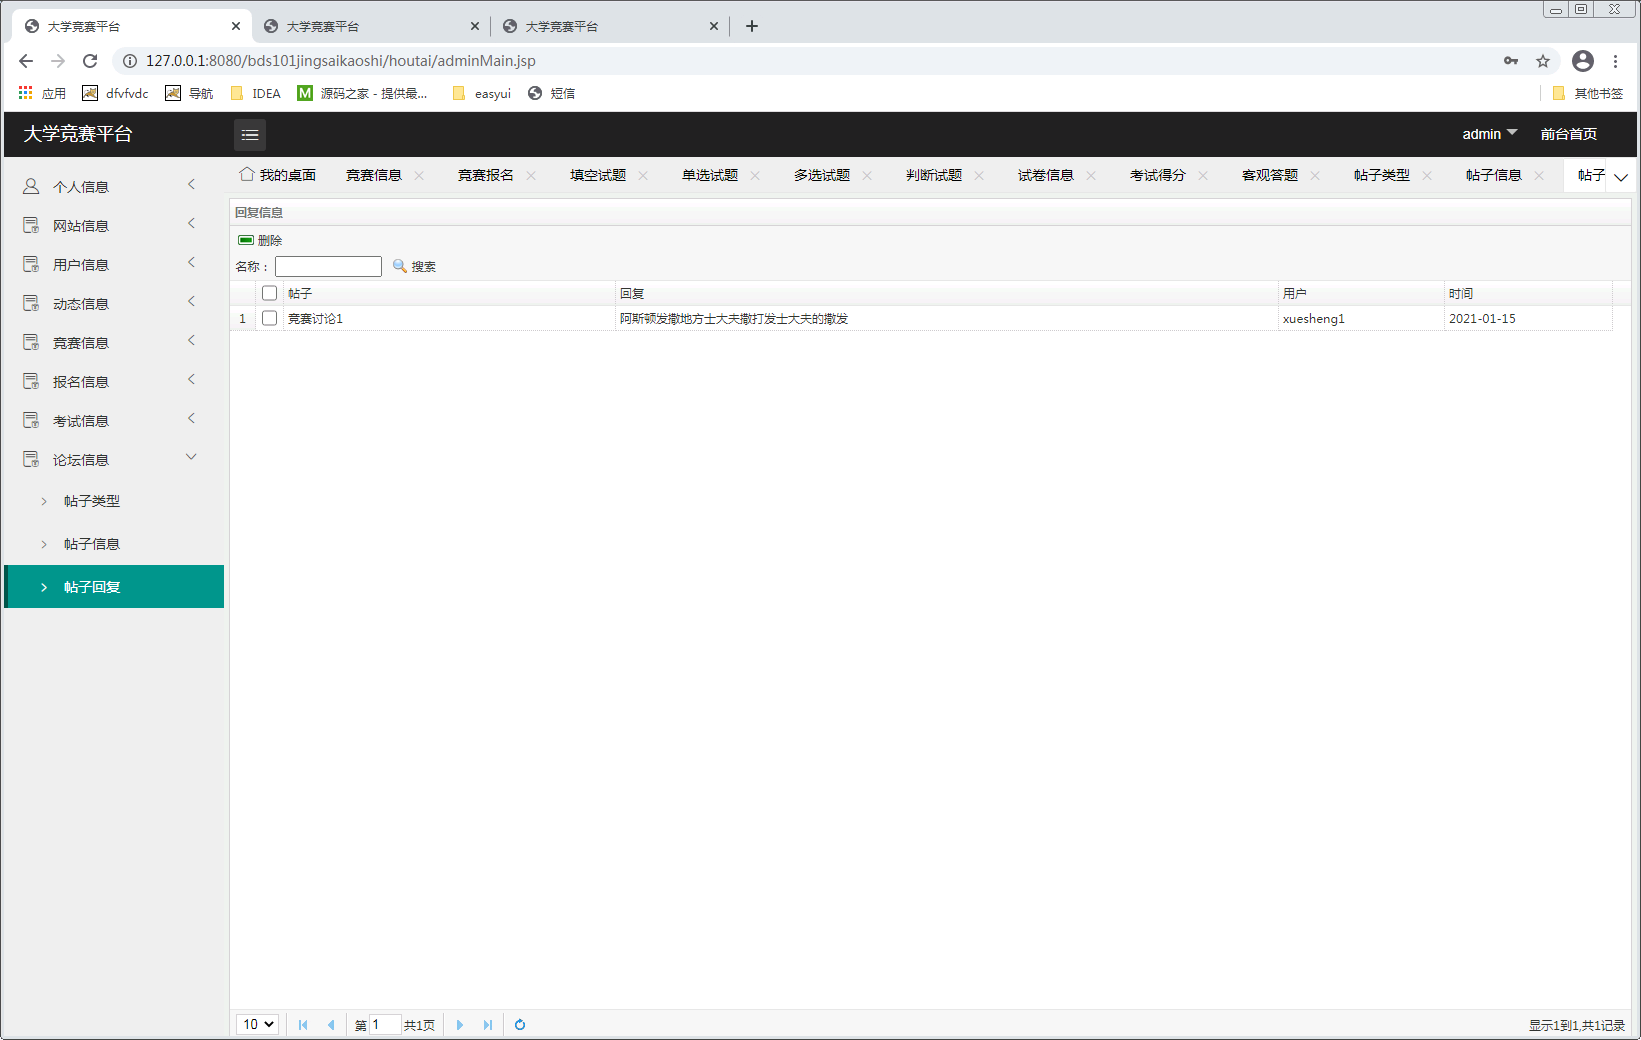Click the 报名信息 sidebar icon
The image size is (1641, 1040).
pos(31,381)
